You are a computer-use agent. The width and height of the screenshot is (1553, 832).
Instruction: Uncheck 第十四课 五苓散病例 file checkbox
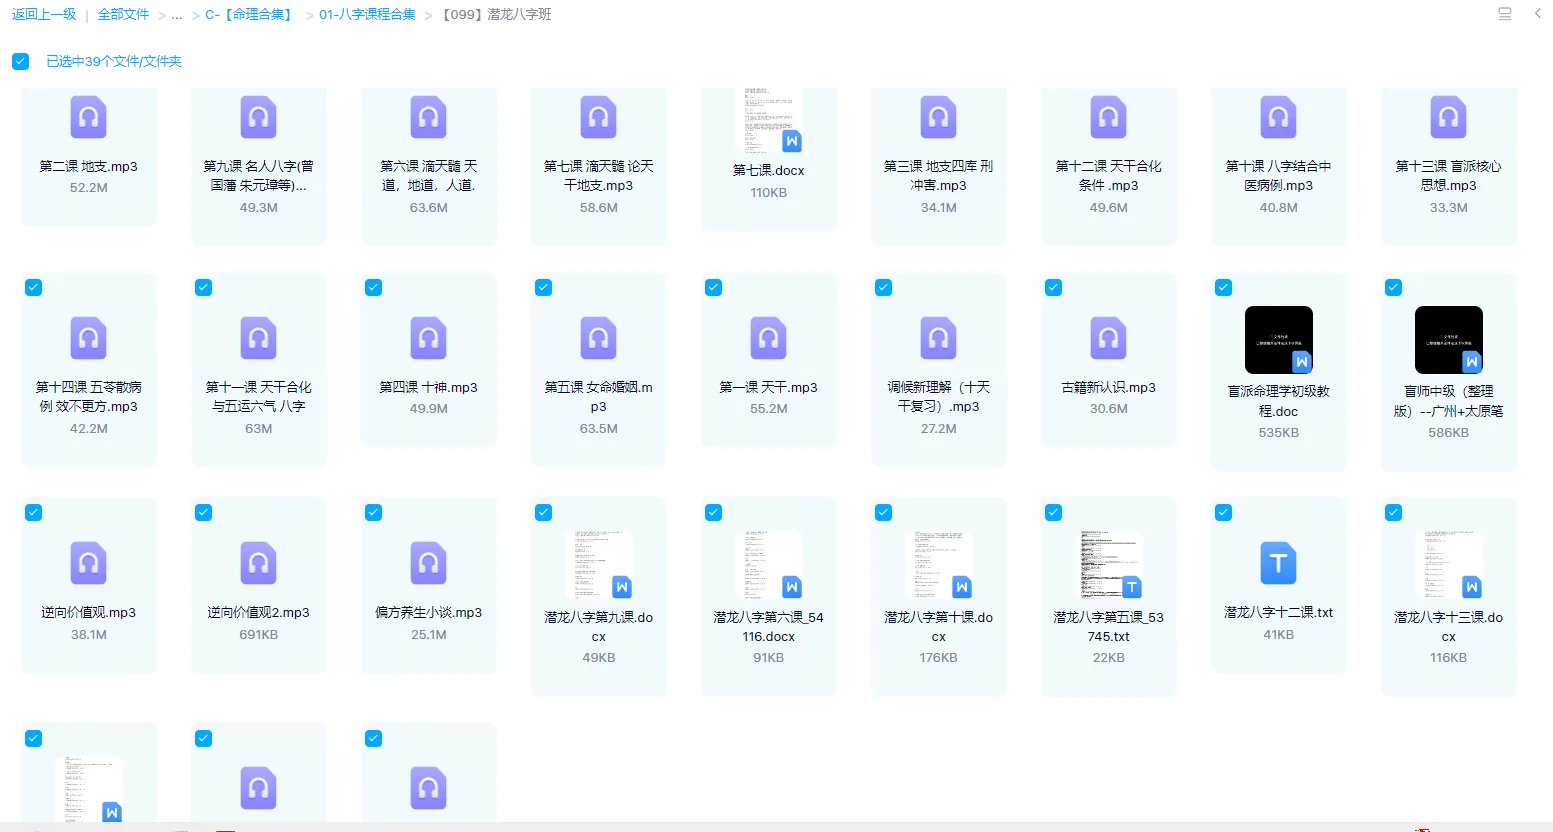click(x=33, y=287)
